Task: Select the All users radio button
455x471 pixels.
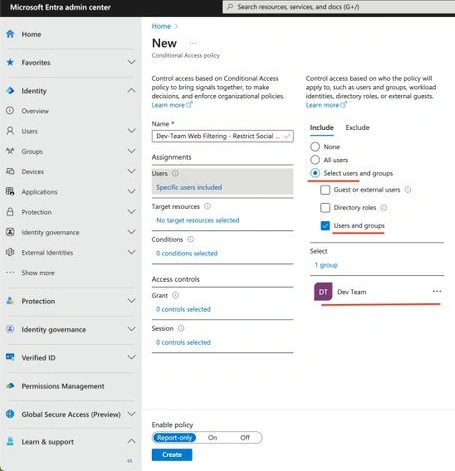Action: pyautogui.click(x=315, y=160)
